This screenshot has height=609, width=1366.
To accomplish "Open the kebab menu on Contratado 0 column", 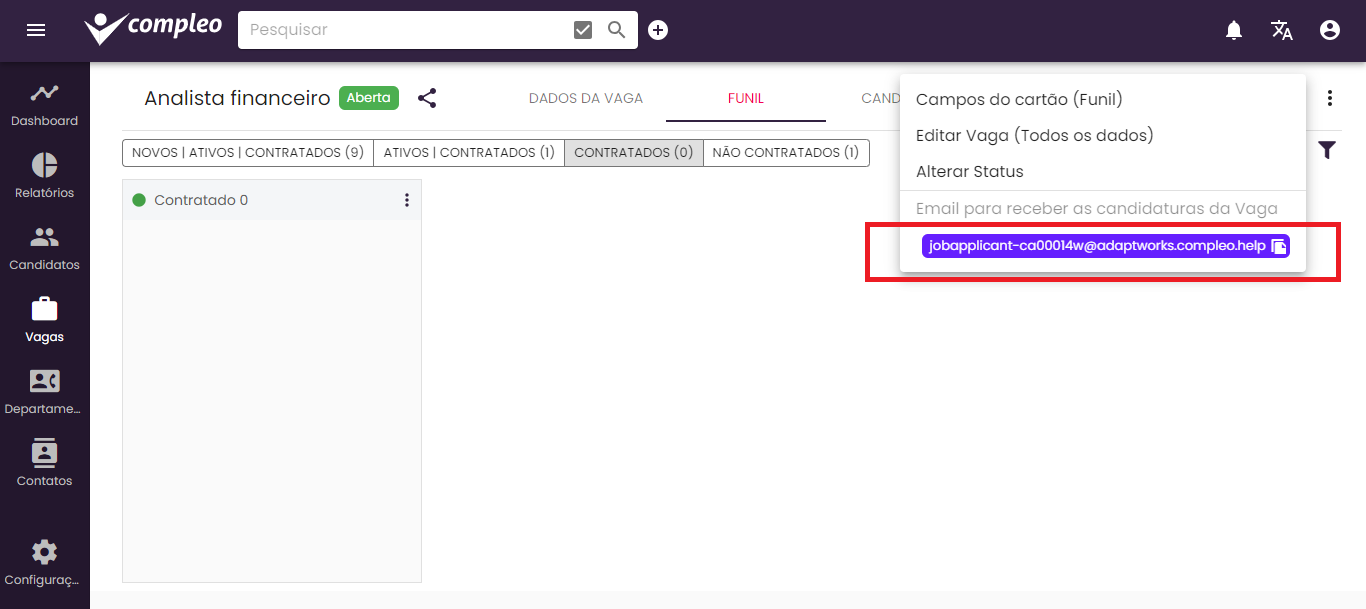I will point(407,200).
